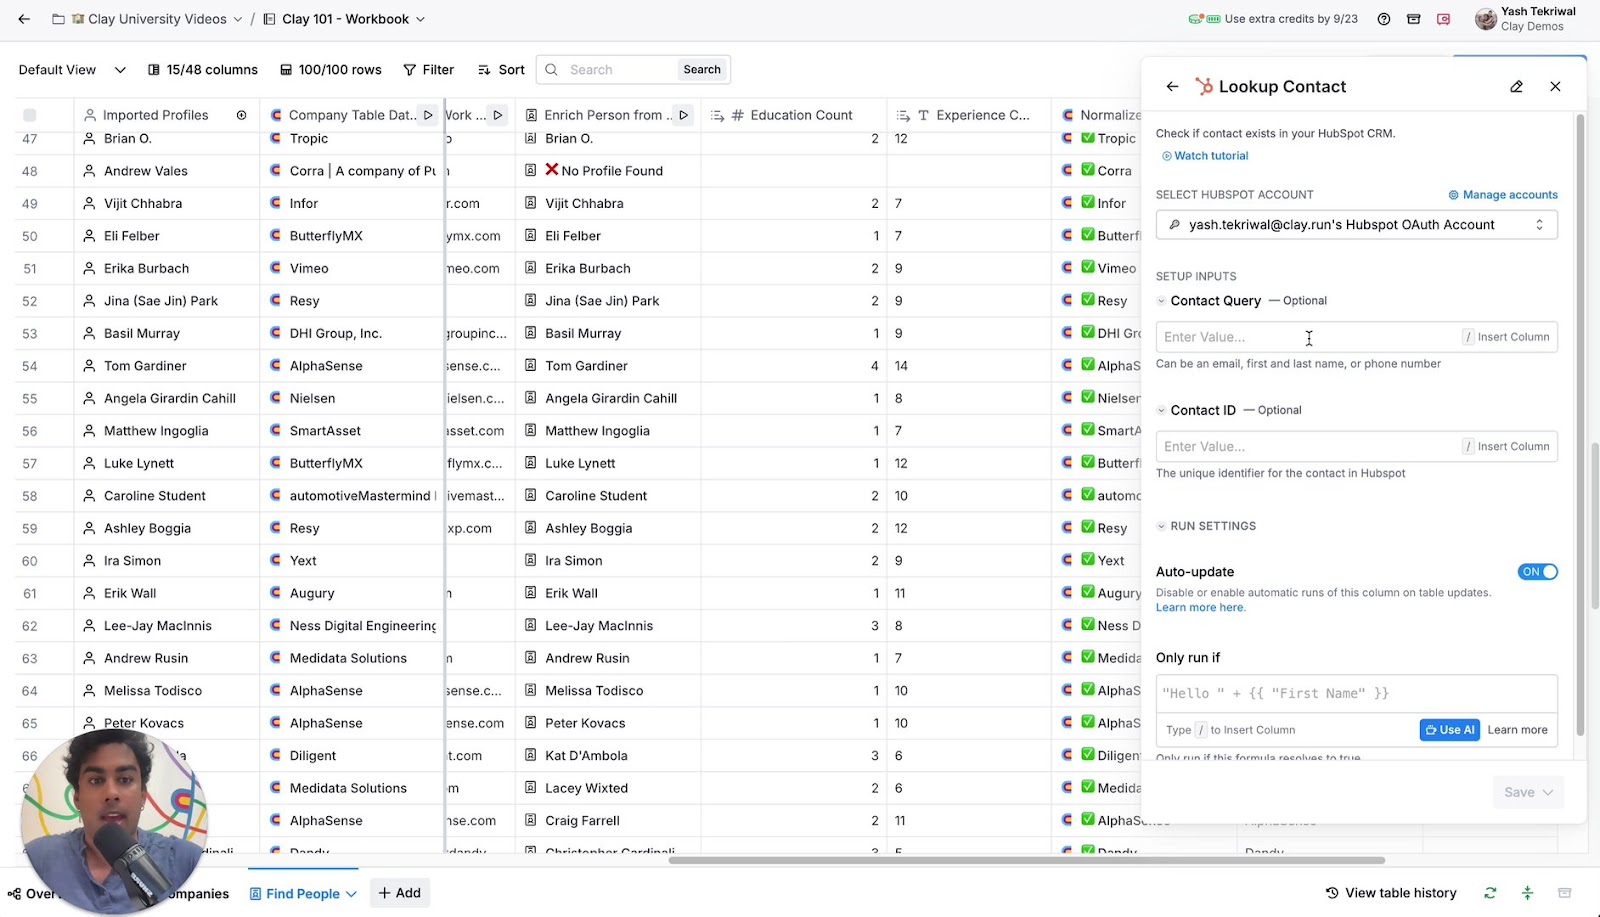Click the Clay icon beside Vimeo
The height and width of the screenshot is (917, 1600).
275,268
